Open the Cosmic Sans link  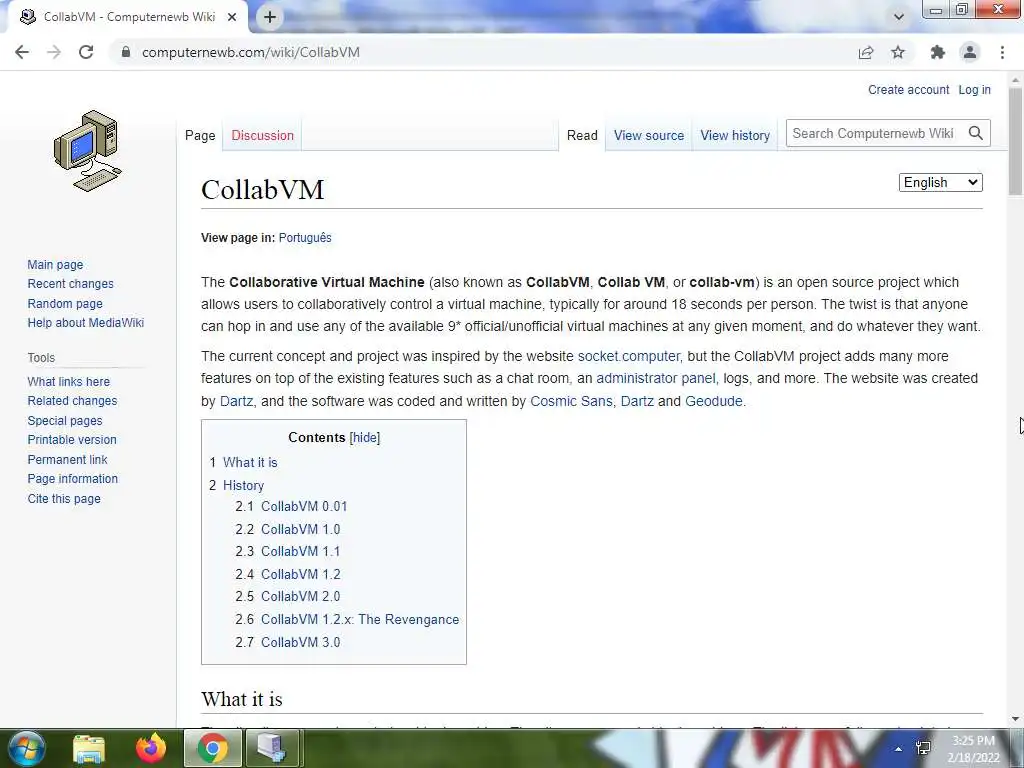pos(571,401)
